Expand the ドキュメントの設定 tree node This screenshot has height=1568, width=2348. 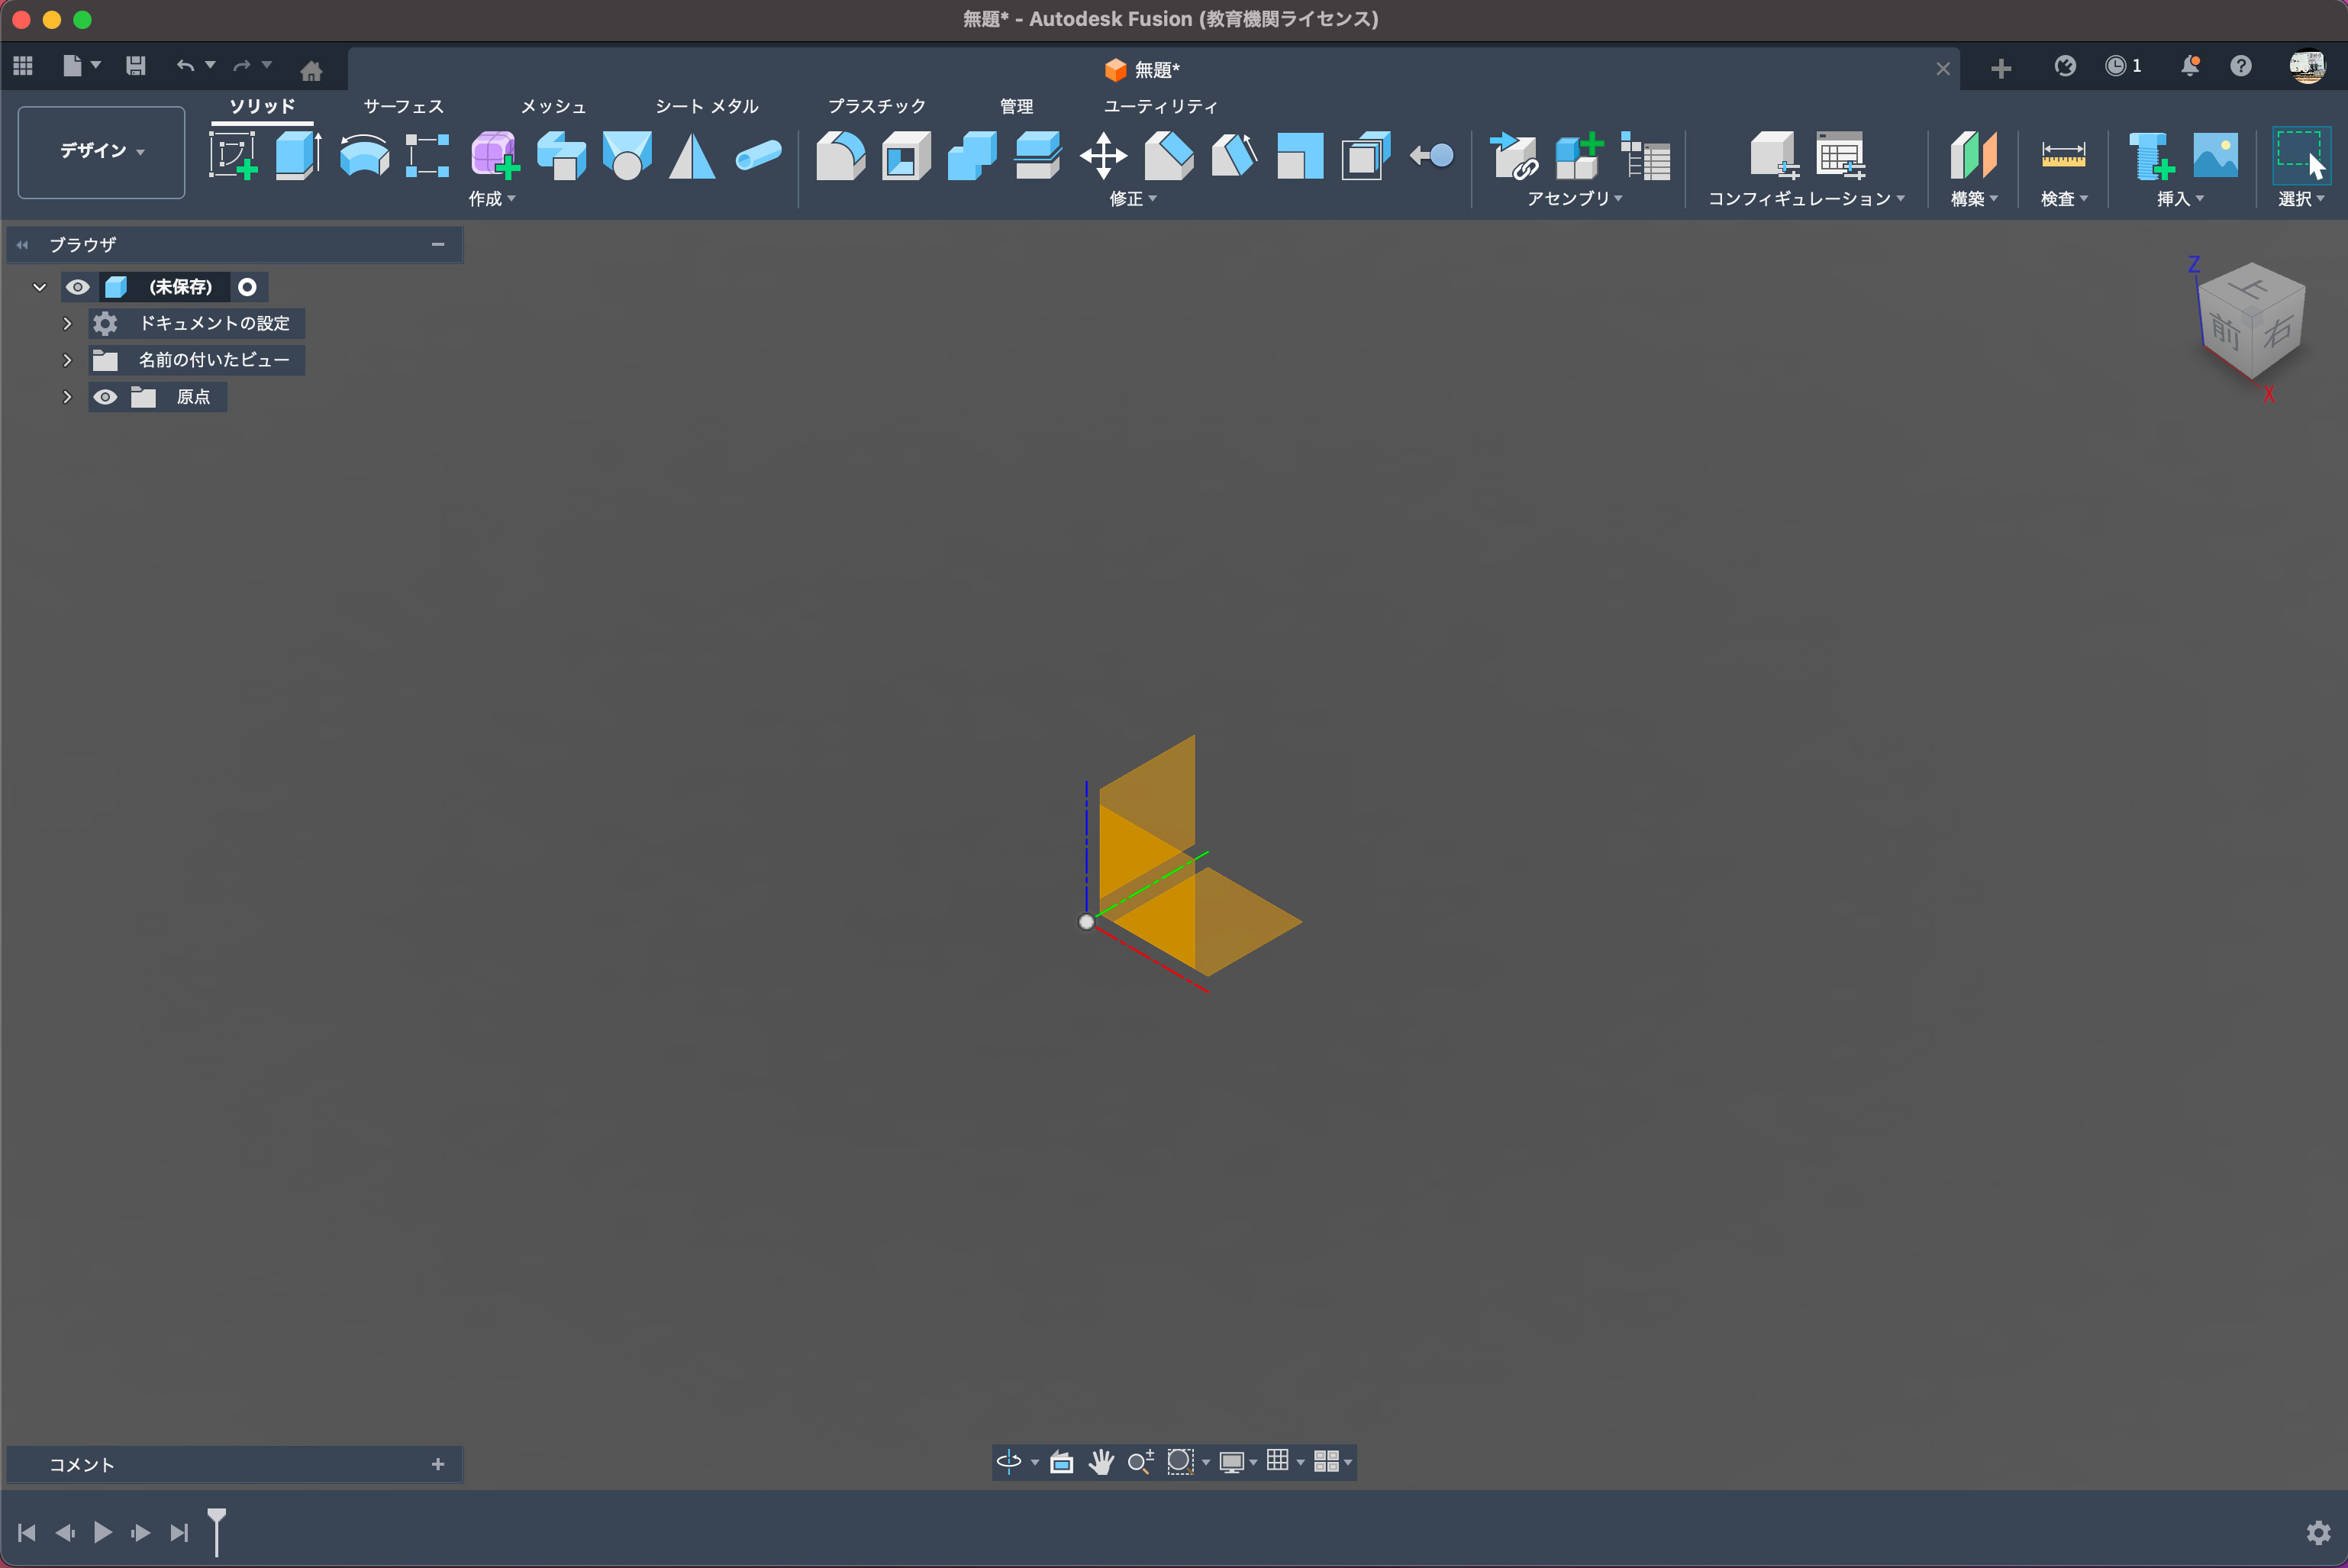[x=67, y=323]
